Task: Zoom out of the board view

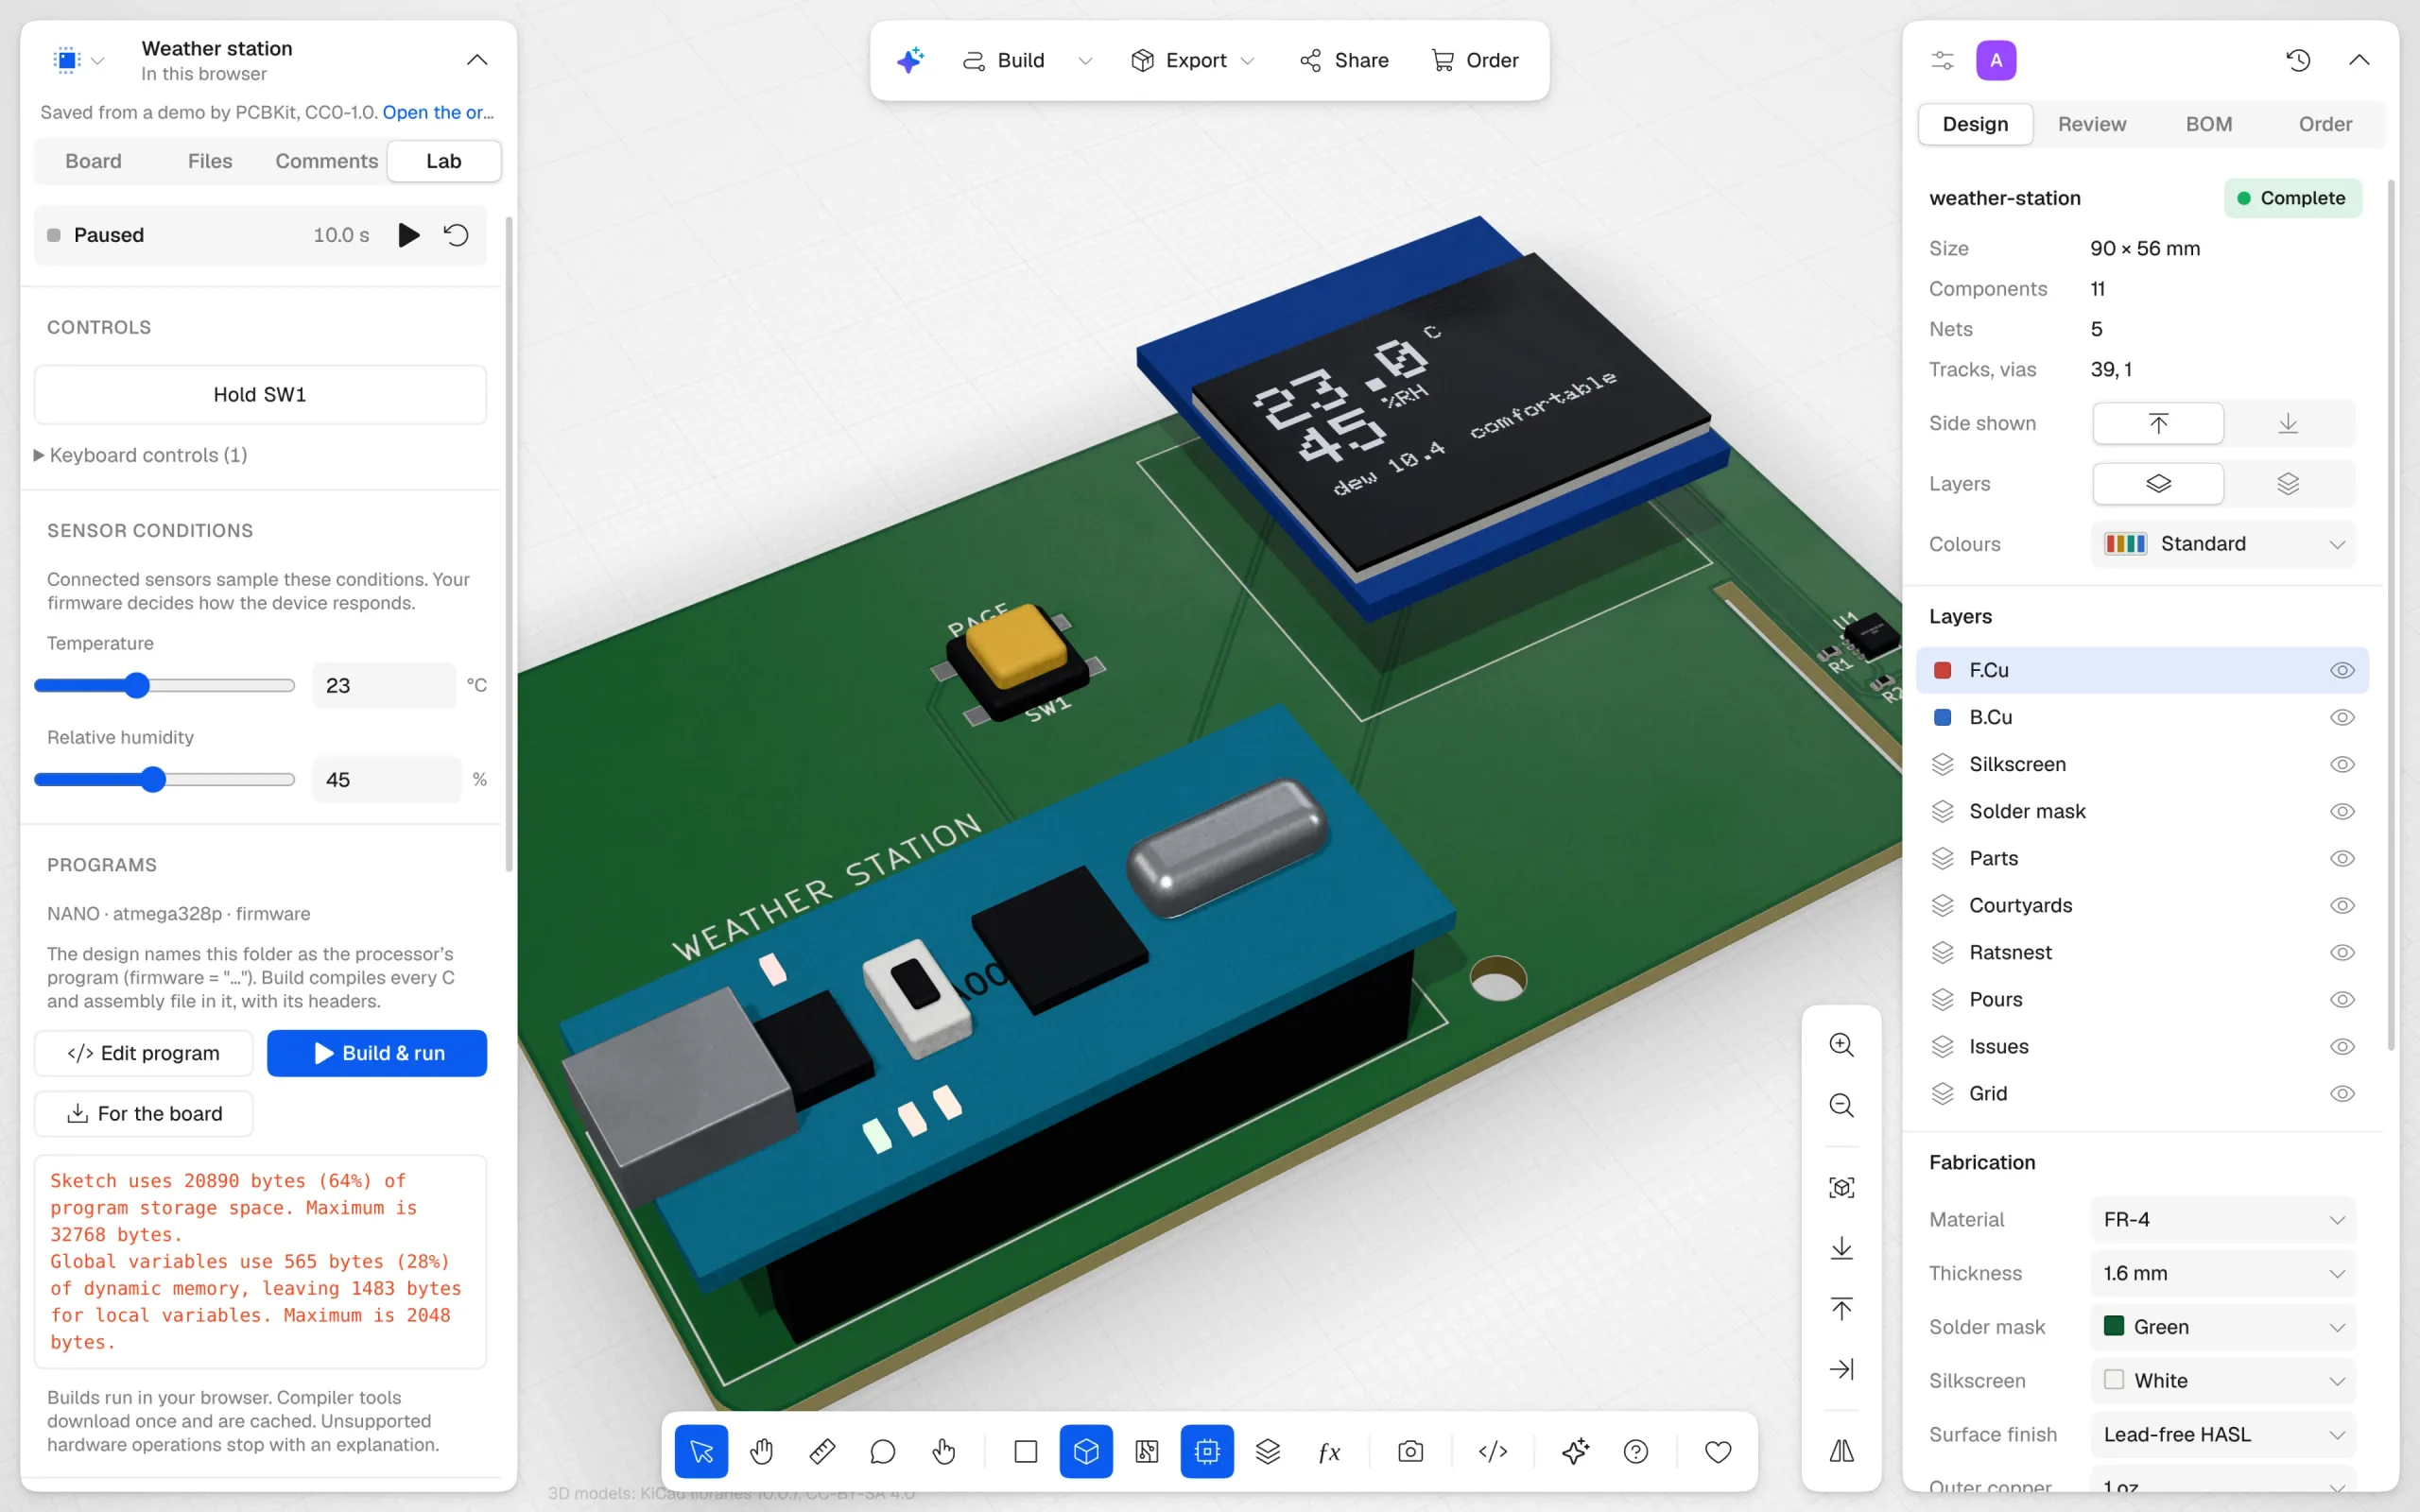Action: (x=1841, y=1105)
